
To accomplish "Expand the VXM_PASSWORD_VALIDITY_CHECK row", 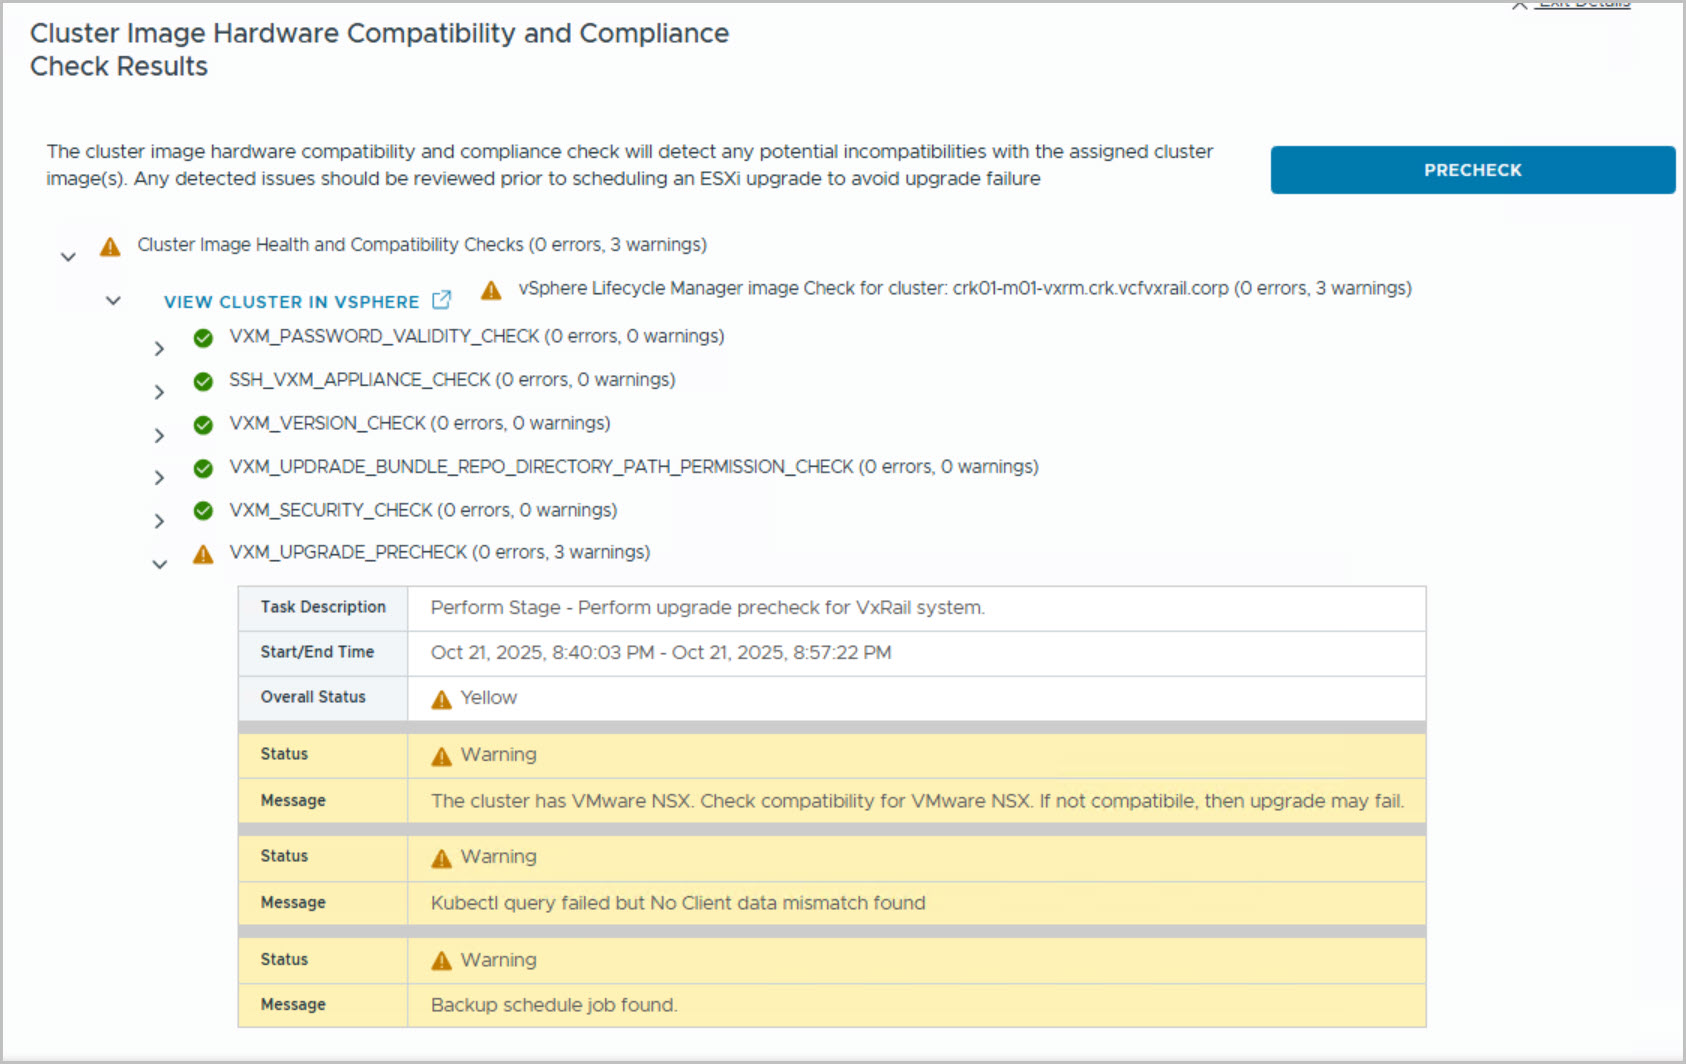I will pos(159,349).
